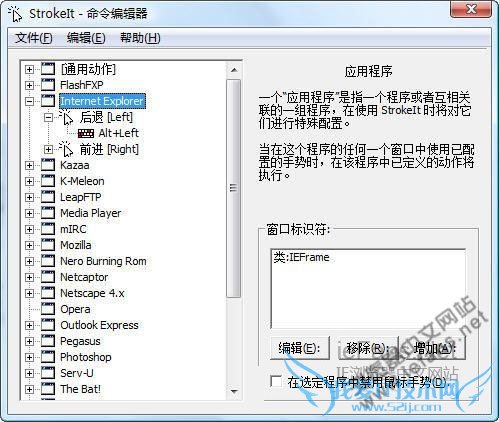The width and height of the screenshot is (499, 422).
Task: Open the 编辑(E) menu
Action: (x=86, y=38)
